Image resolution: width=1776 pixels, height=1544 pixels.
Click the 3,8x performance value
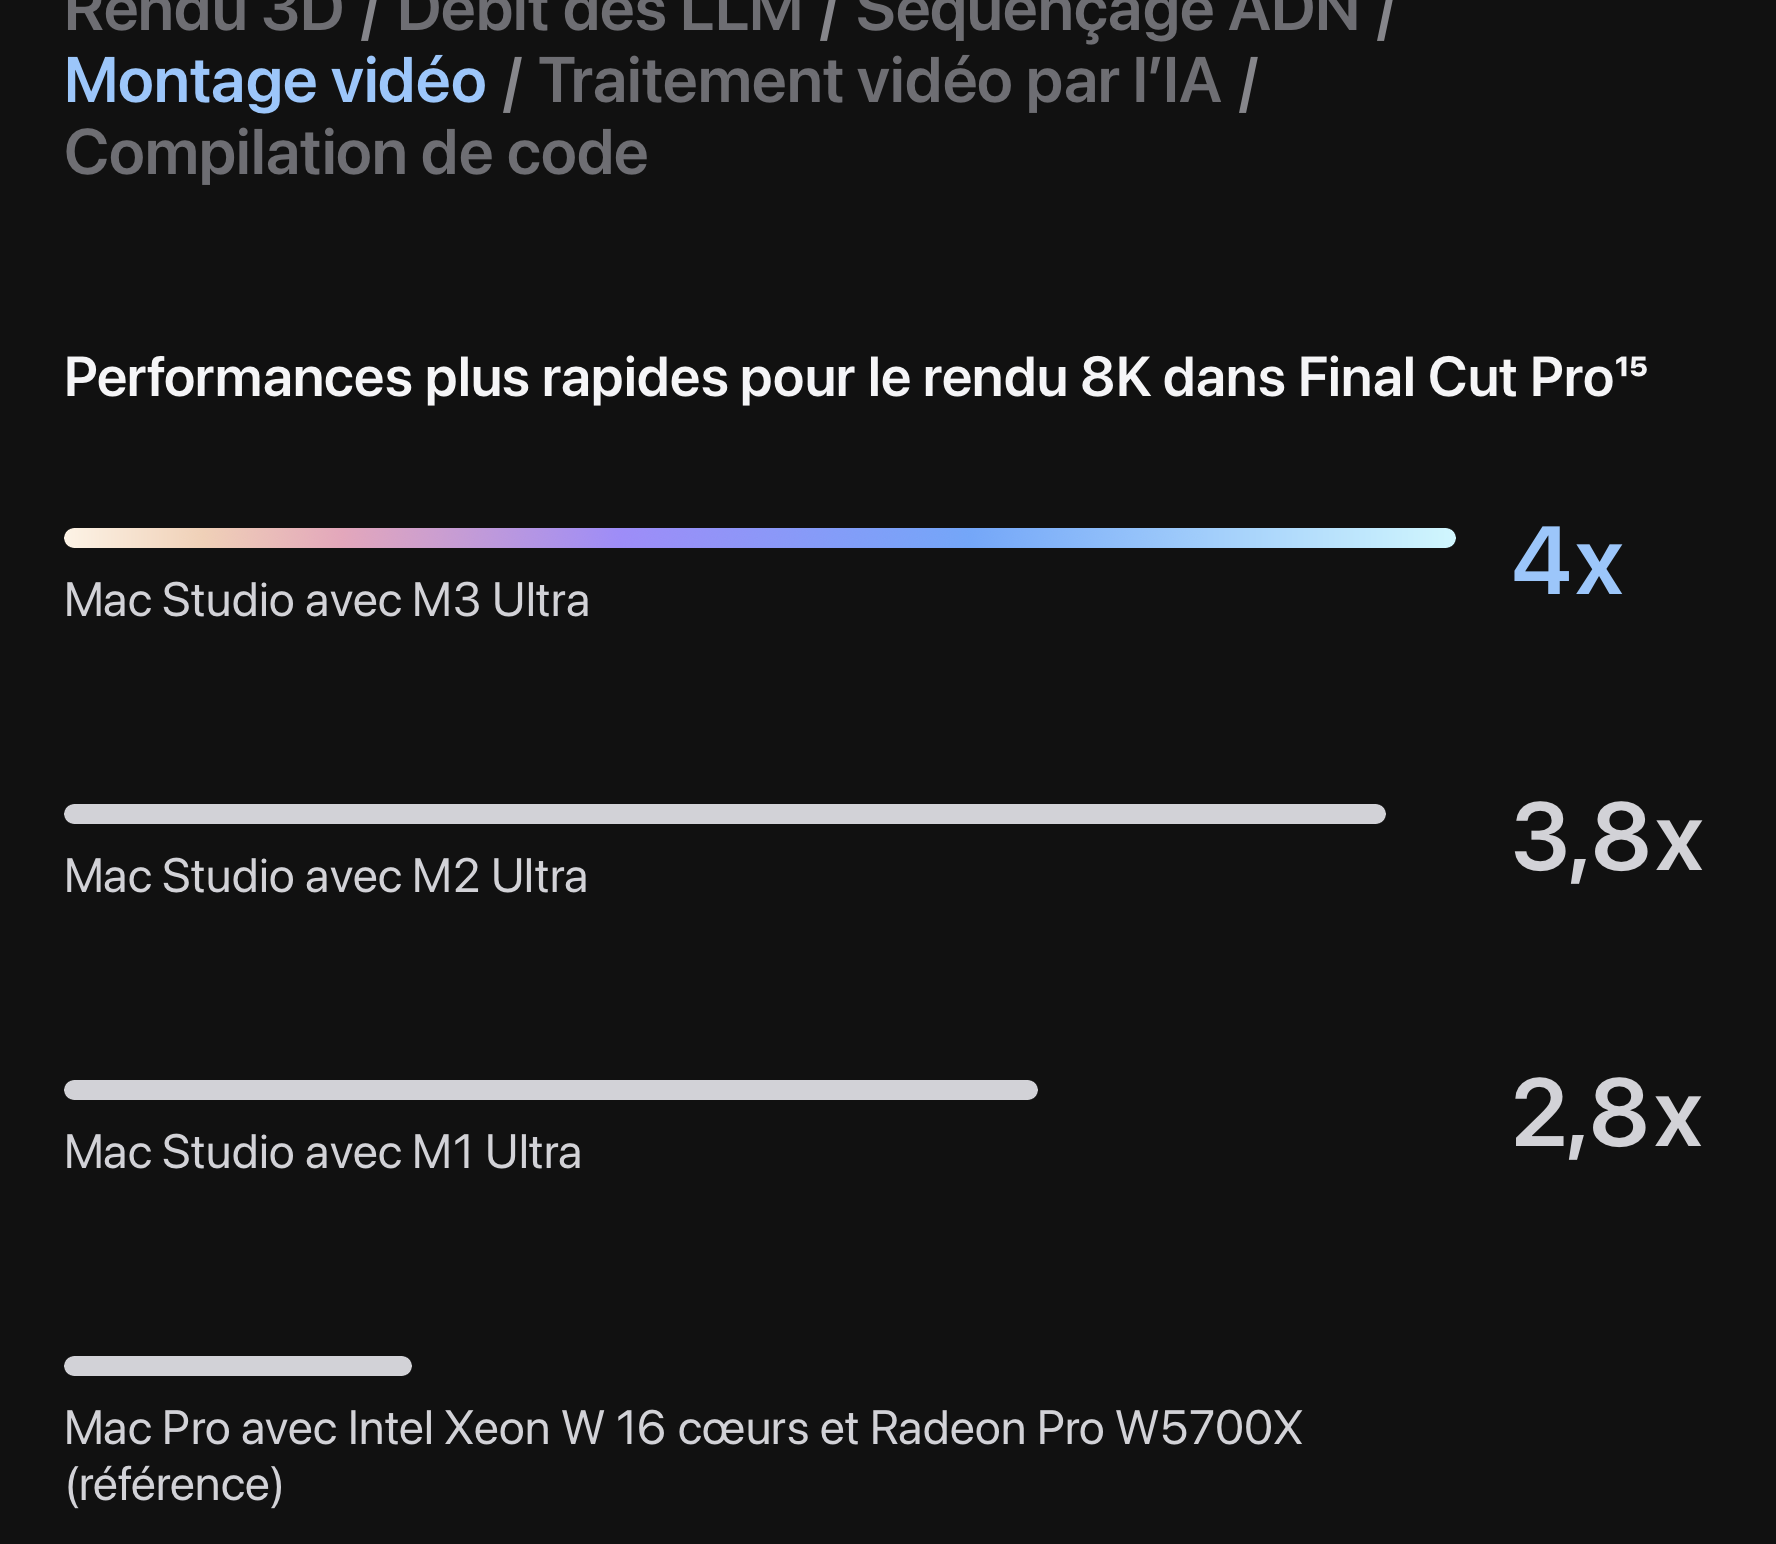1606,838
